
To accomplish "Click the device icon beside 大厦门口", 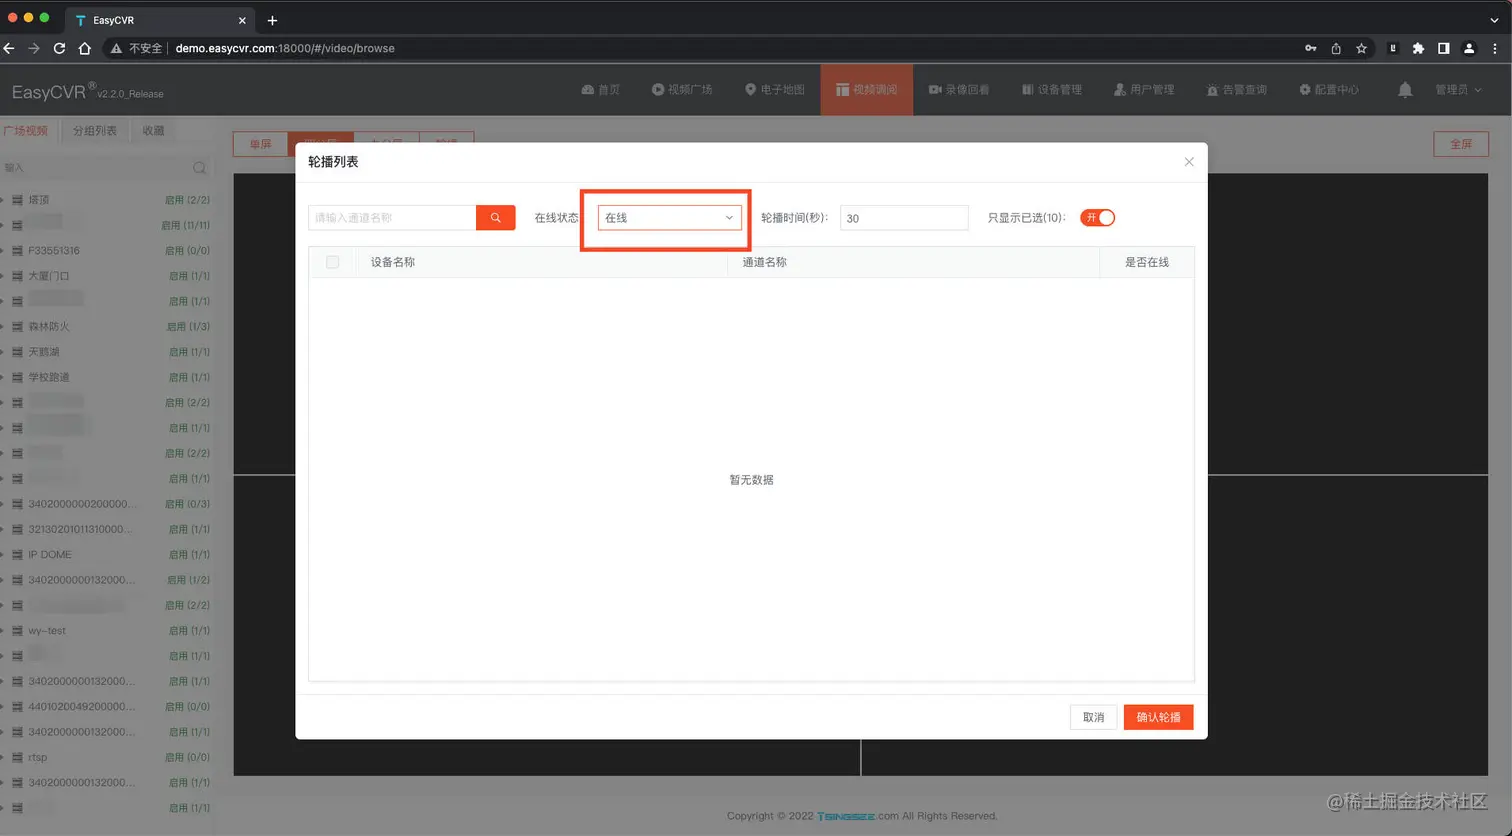I will pyautogui.click(x=17, y=276).
